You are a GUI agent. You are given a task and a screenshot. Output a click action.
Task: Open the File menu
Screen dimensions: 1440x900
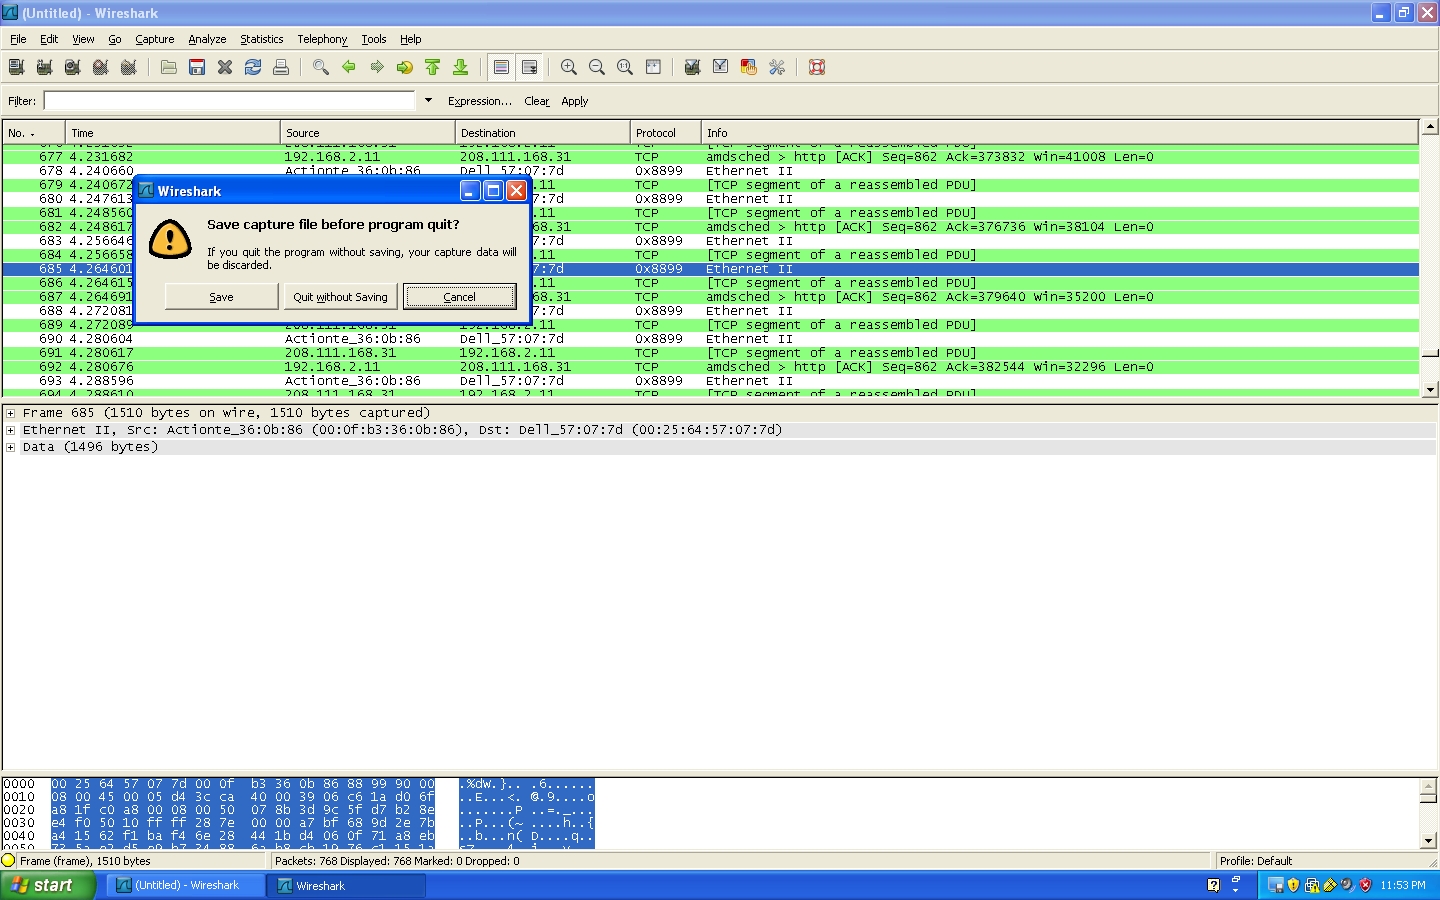(18, 39)
